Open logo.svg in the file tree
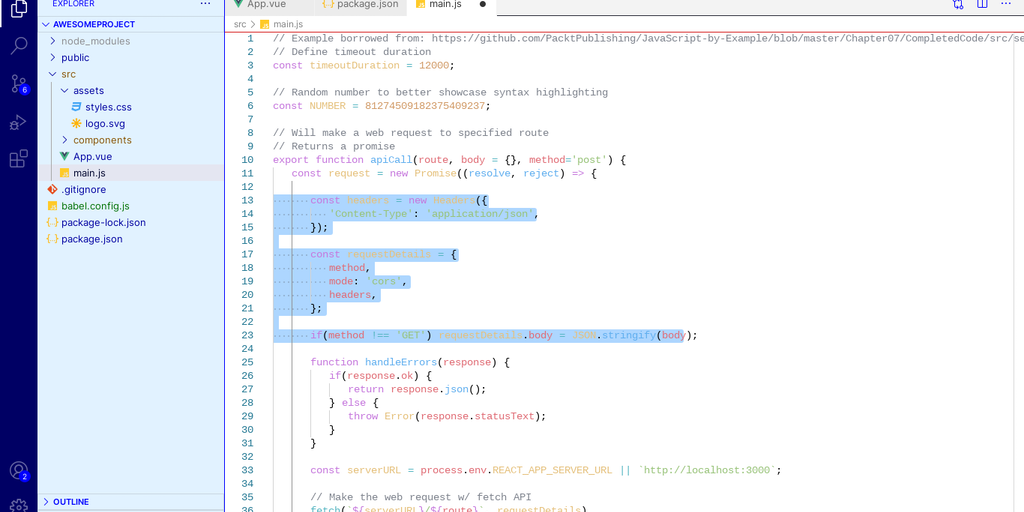 click(x=105, y=123)
